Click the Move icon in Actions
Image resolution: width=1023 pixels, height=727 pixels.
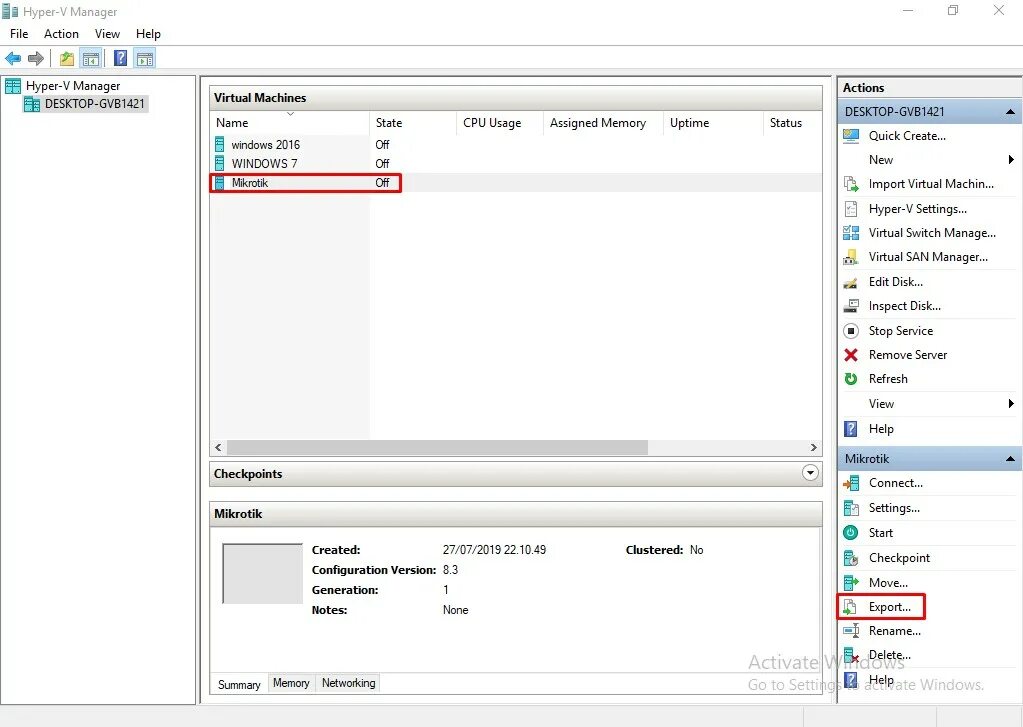pos(851,583)
